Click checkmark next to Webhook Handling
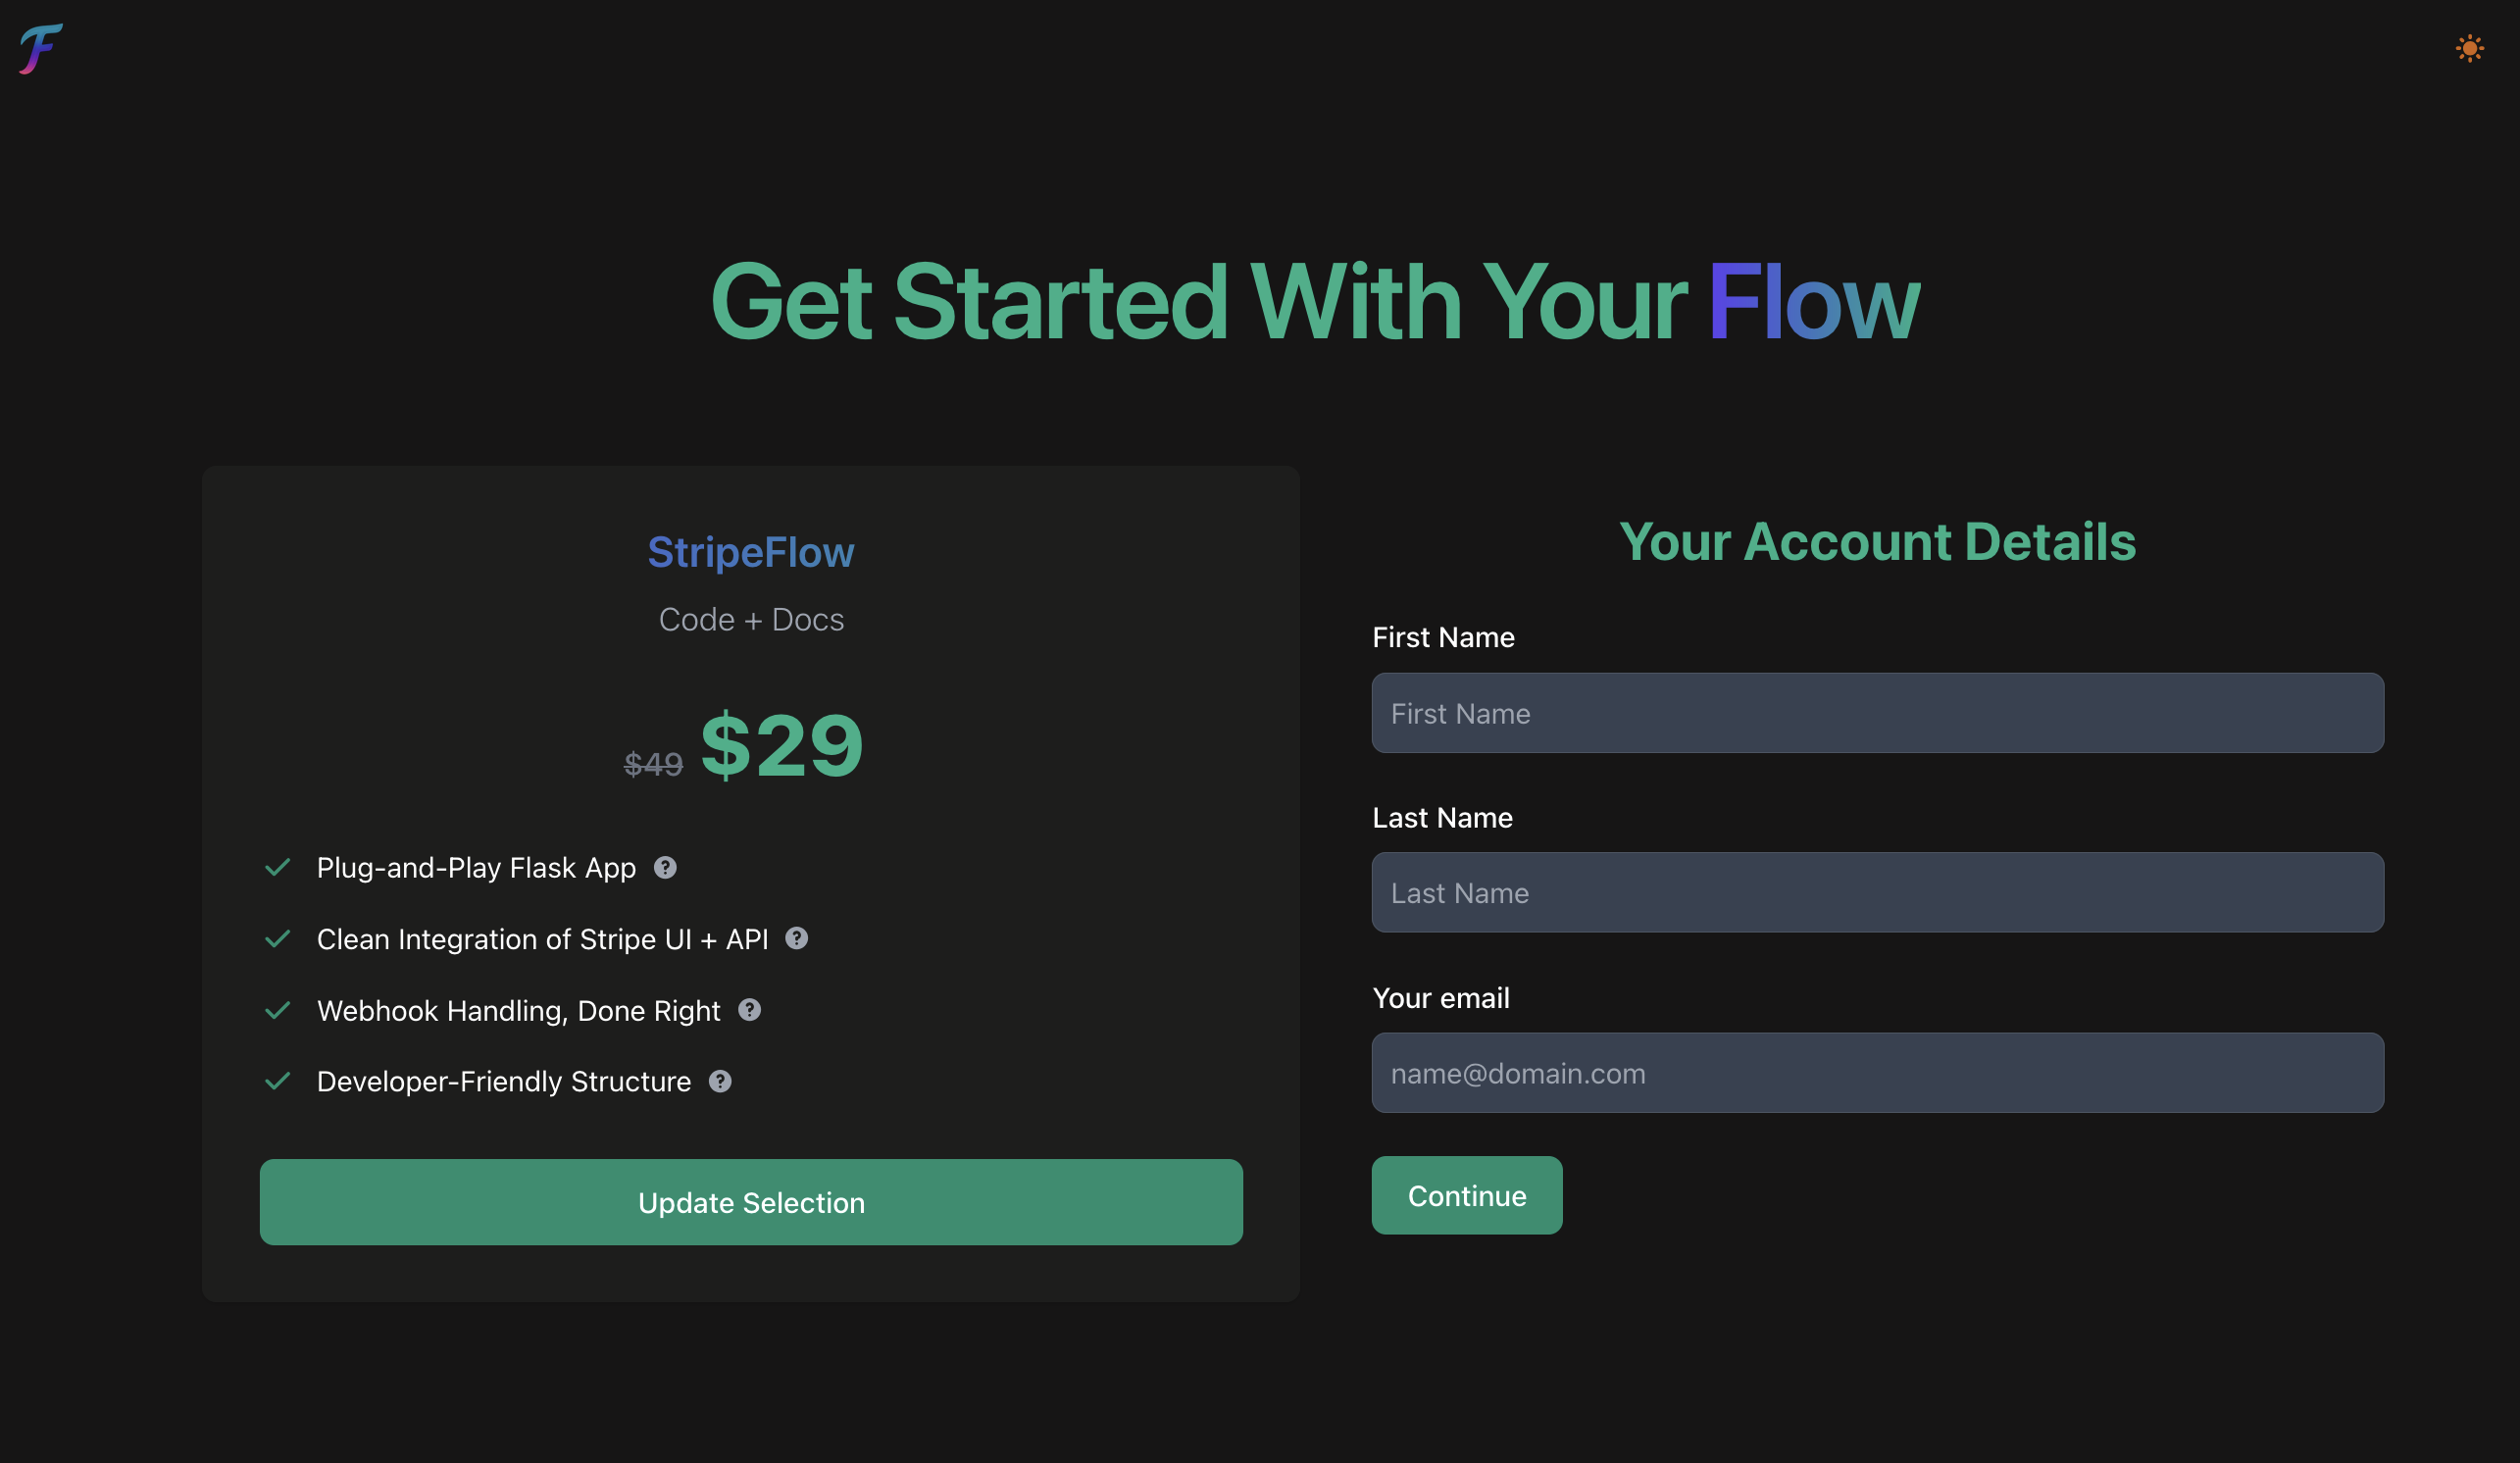Viewport: 2520px width, 1463px height. [277, 1010]
